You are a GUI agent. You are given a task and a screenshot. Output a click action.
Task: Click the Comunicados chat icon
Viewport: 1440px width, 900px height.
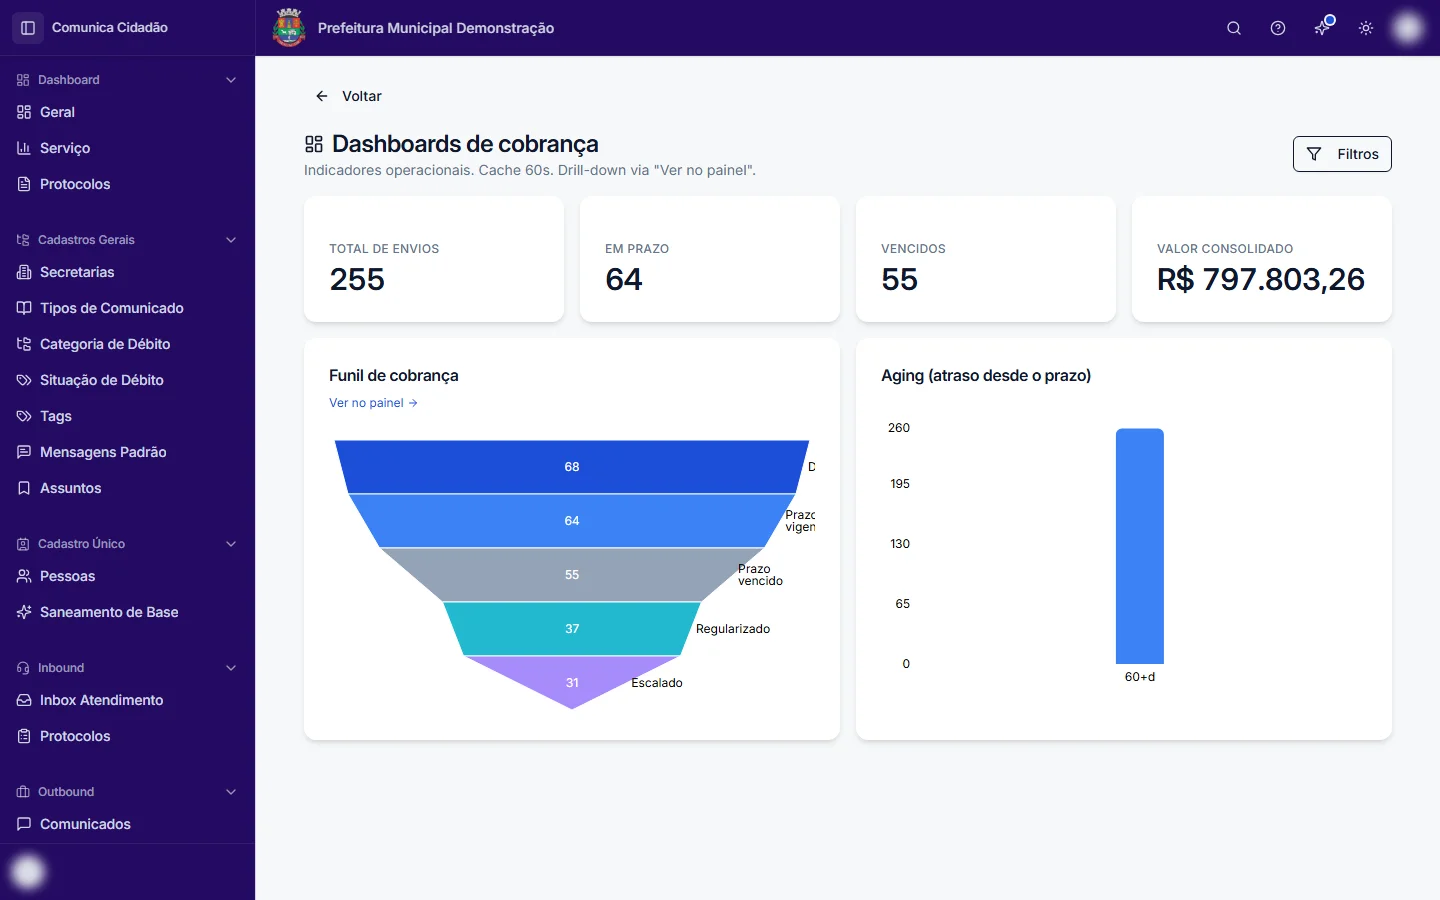point(24,824)
